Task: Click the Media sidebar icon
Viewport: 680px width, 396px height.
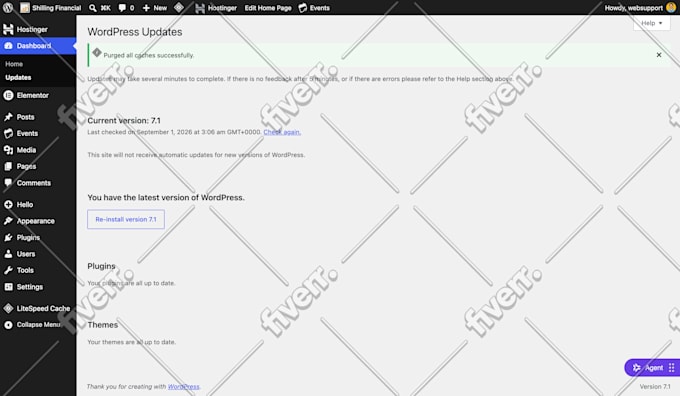Action: tap(8, 150)
